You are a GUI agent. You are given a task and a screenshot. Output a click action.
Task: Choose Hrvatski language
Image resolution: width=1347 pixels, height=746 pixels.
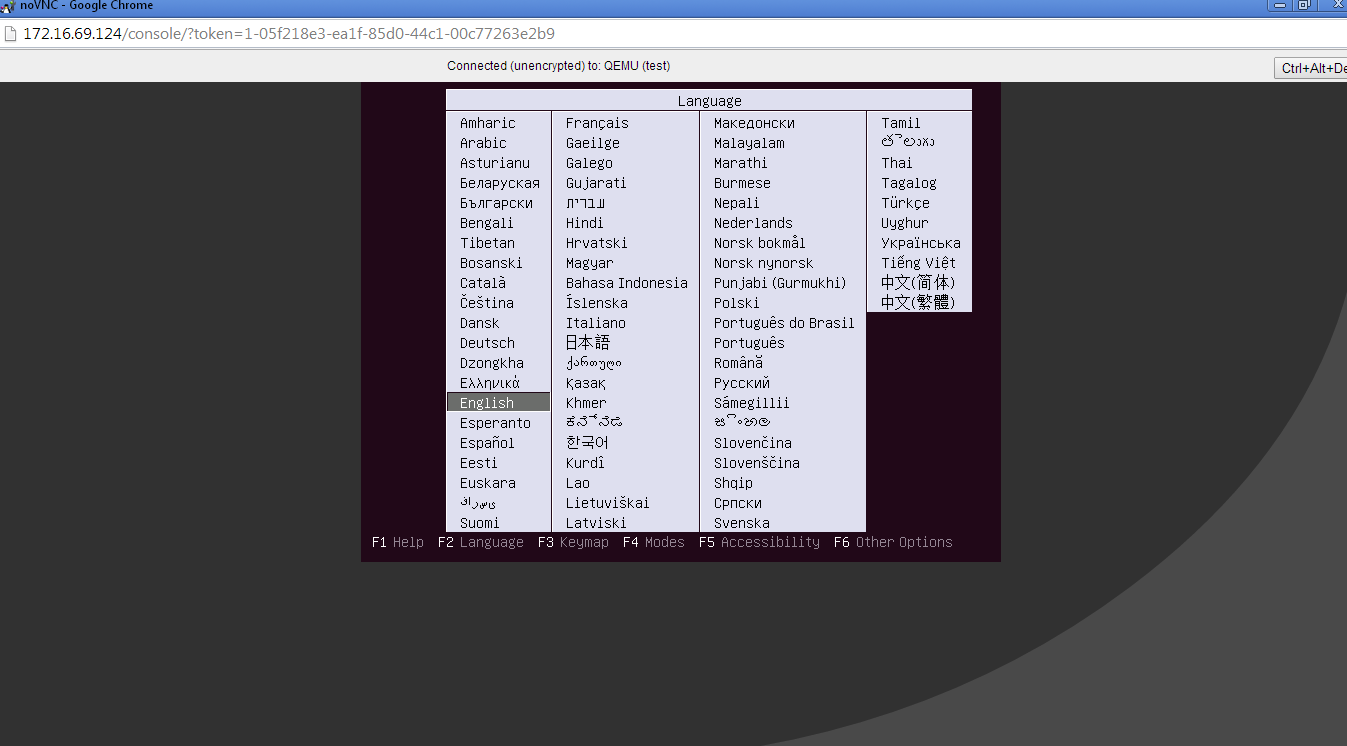(x=597, y=243)
